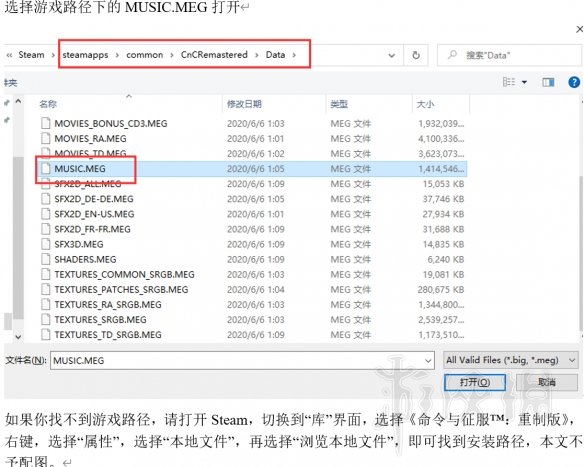Click the 文件名 file name input field
Screen dimensions: 584x467
pyautogui.click(x=242, y=360)
